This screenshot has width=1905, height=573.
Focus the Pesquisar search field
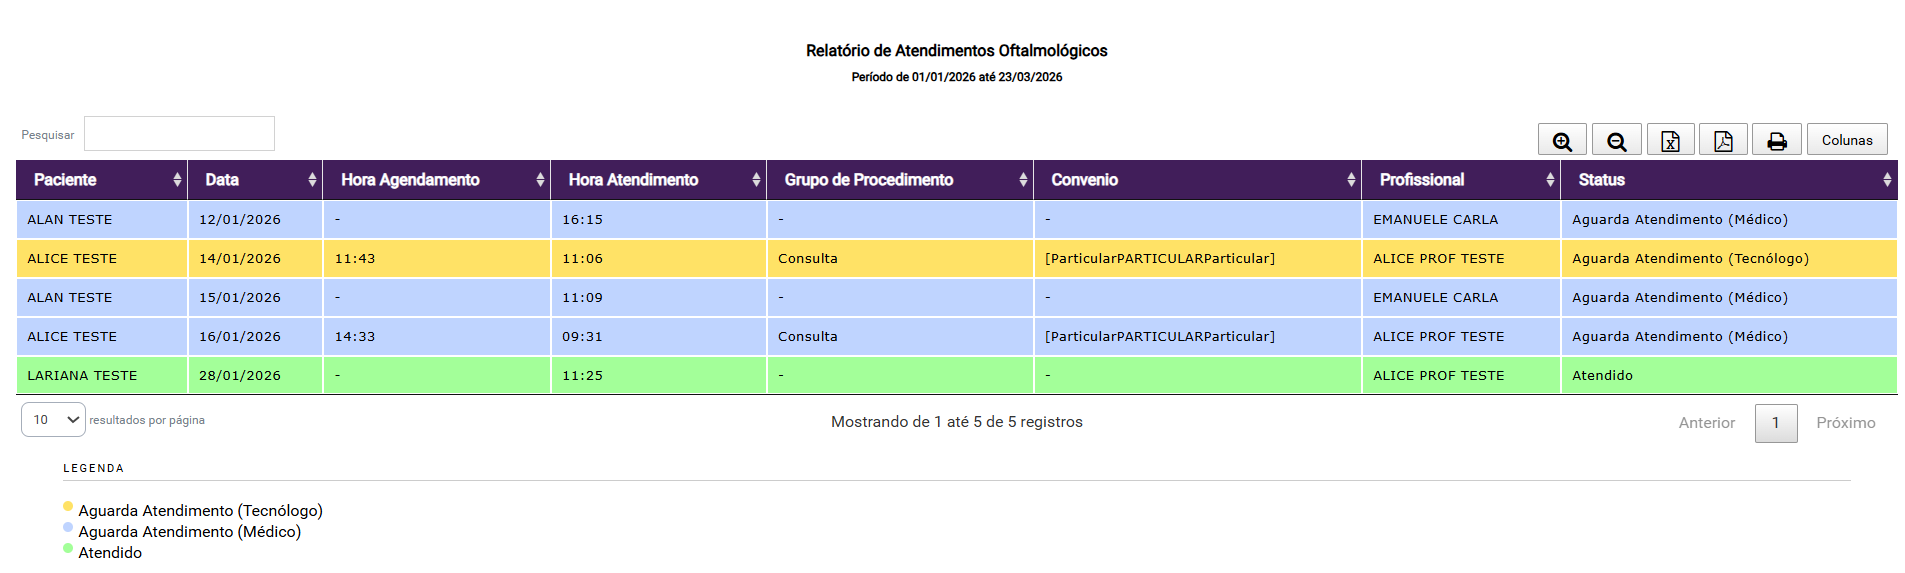point(179,134)
